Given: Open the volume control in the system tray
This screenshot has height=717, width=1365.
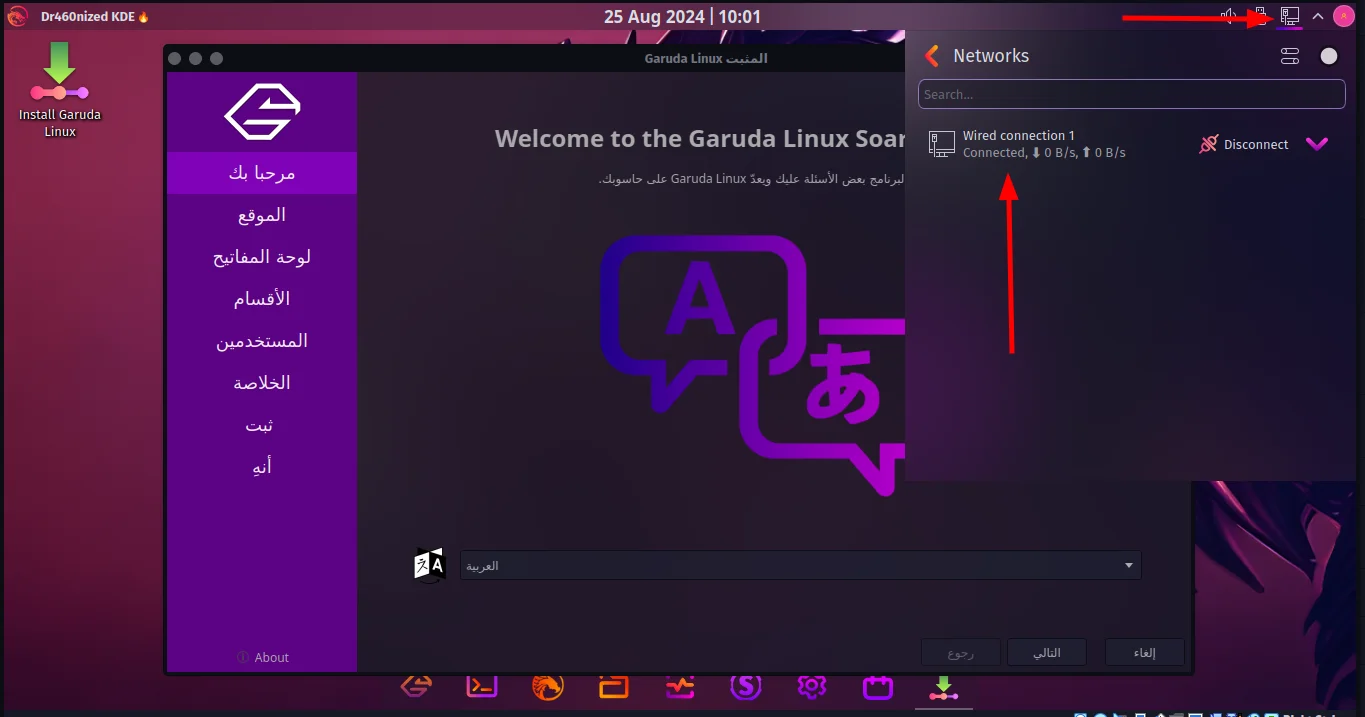Looking at the screenshot, I should coord(1230,16).
